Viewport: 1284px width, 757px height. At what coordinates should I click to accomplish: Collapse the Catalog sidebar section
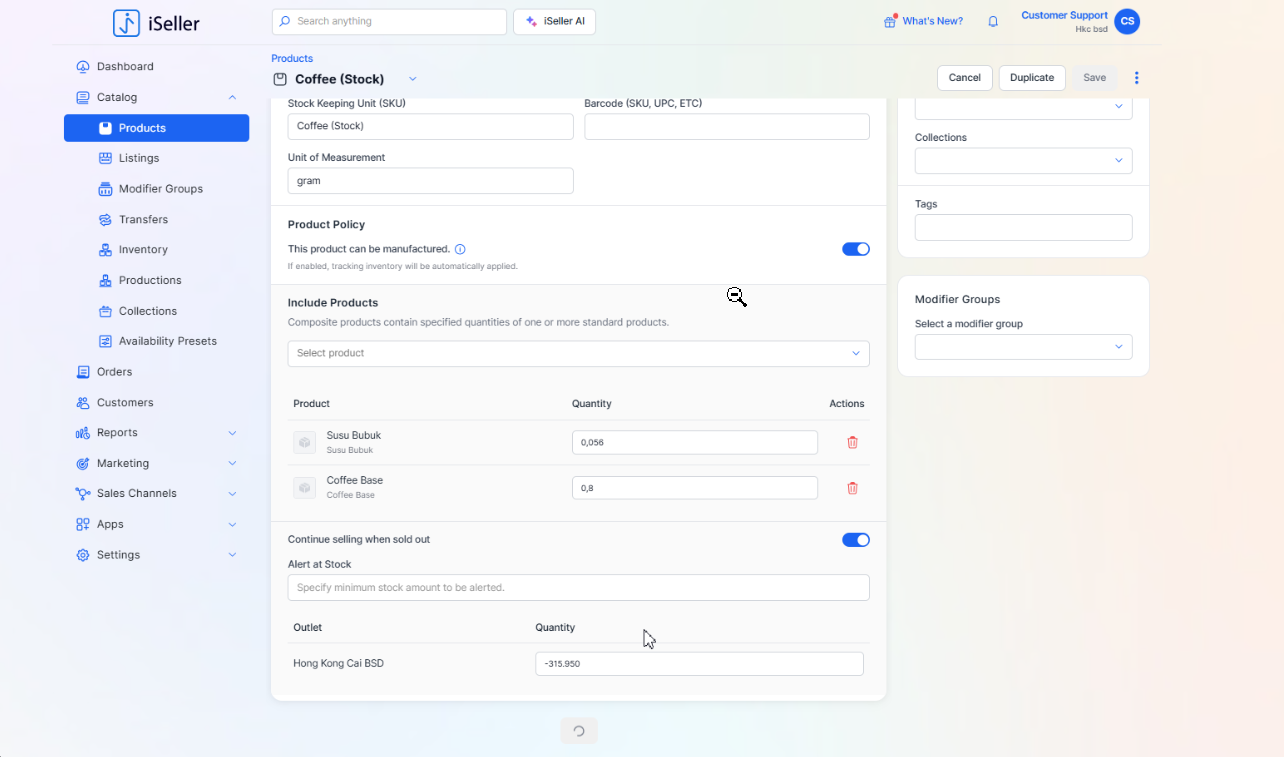point(232,97)
